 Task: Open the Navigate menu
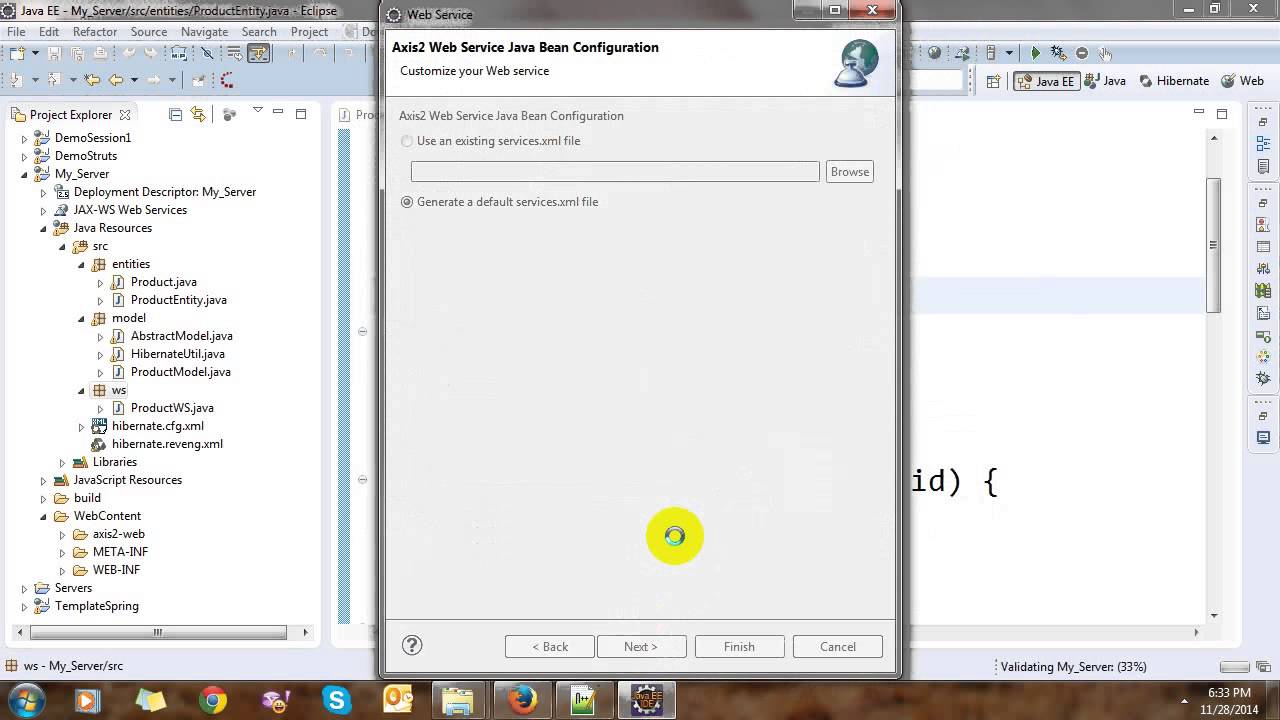[205, 31]
